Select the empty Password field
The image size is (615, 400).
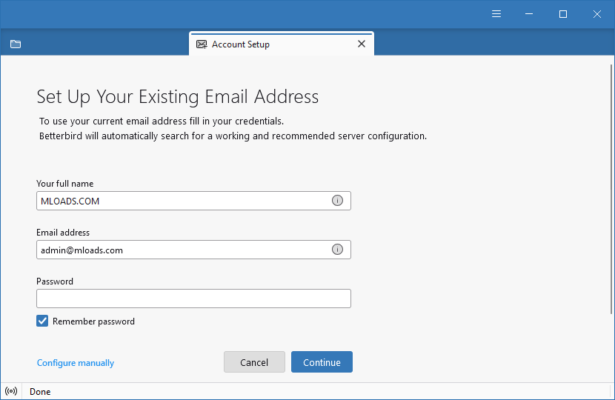coord(193,298)
